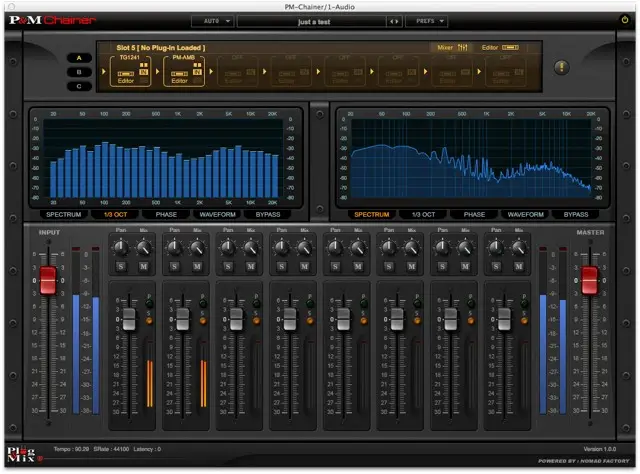This screenshot has height=474, width=640.
Task: Open the PM-AMB slot's Editor icon
Action: (179, 74)
